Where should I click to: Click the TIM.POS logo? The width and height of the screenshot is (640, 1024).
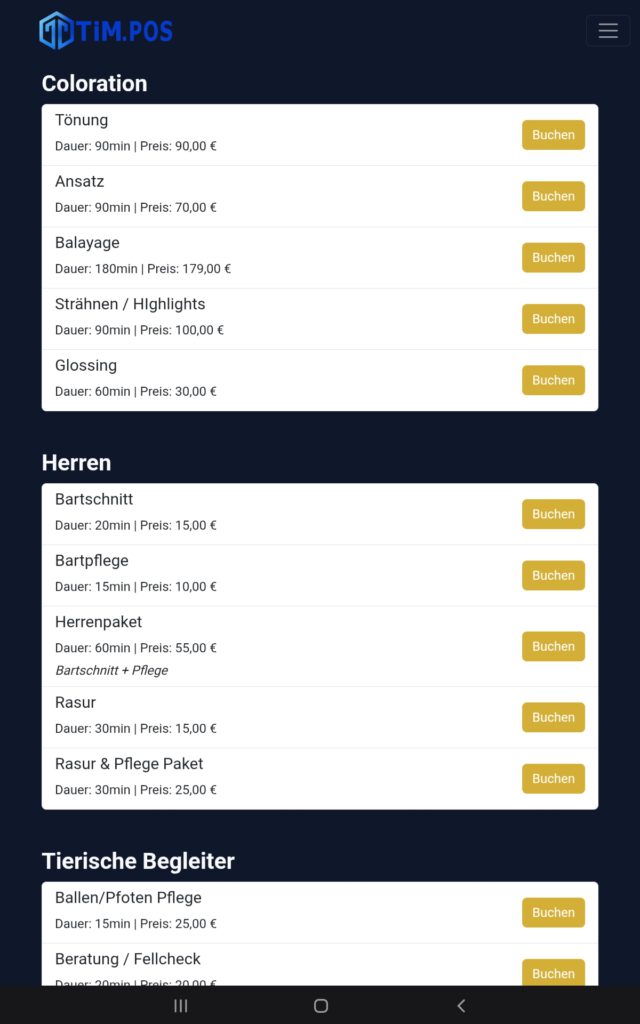[x=106, y=31]
